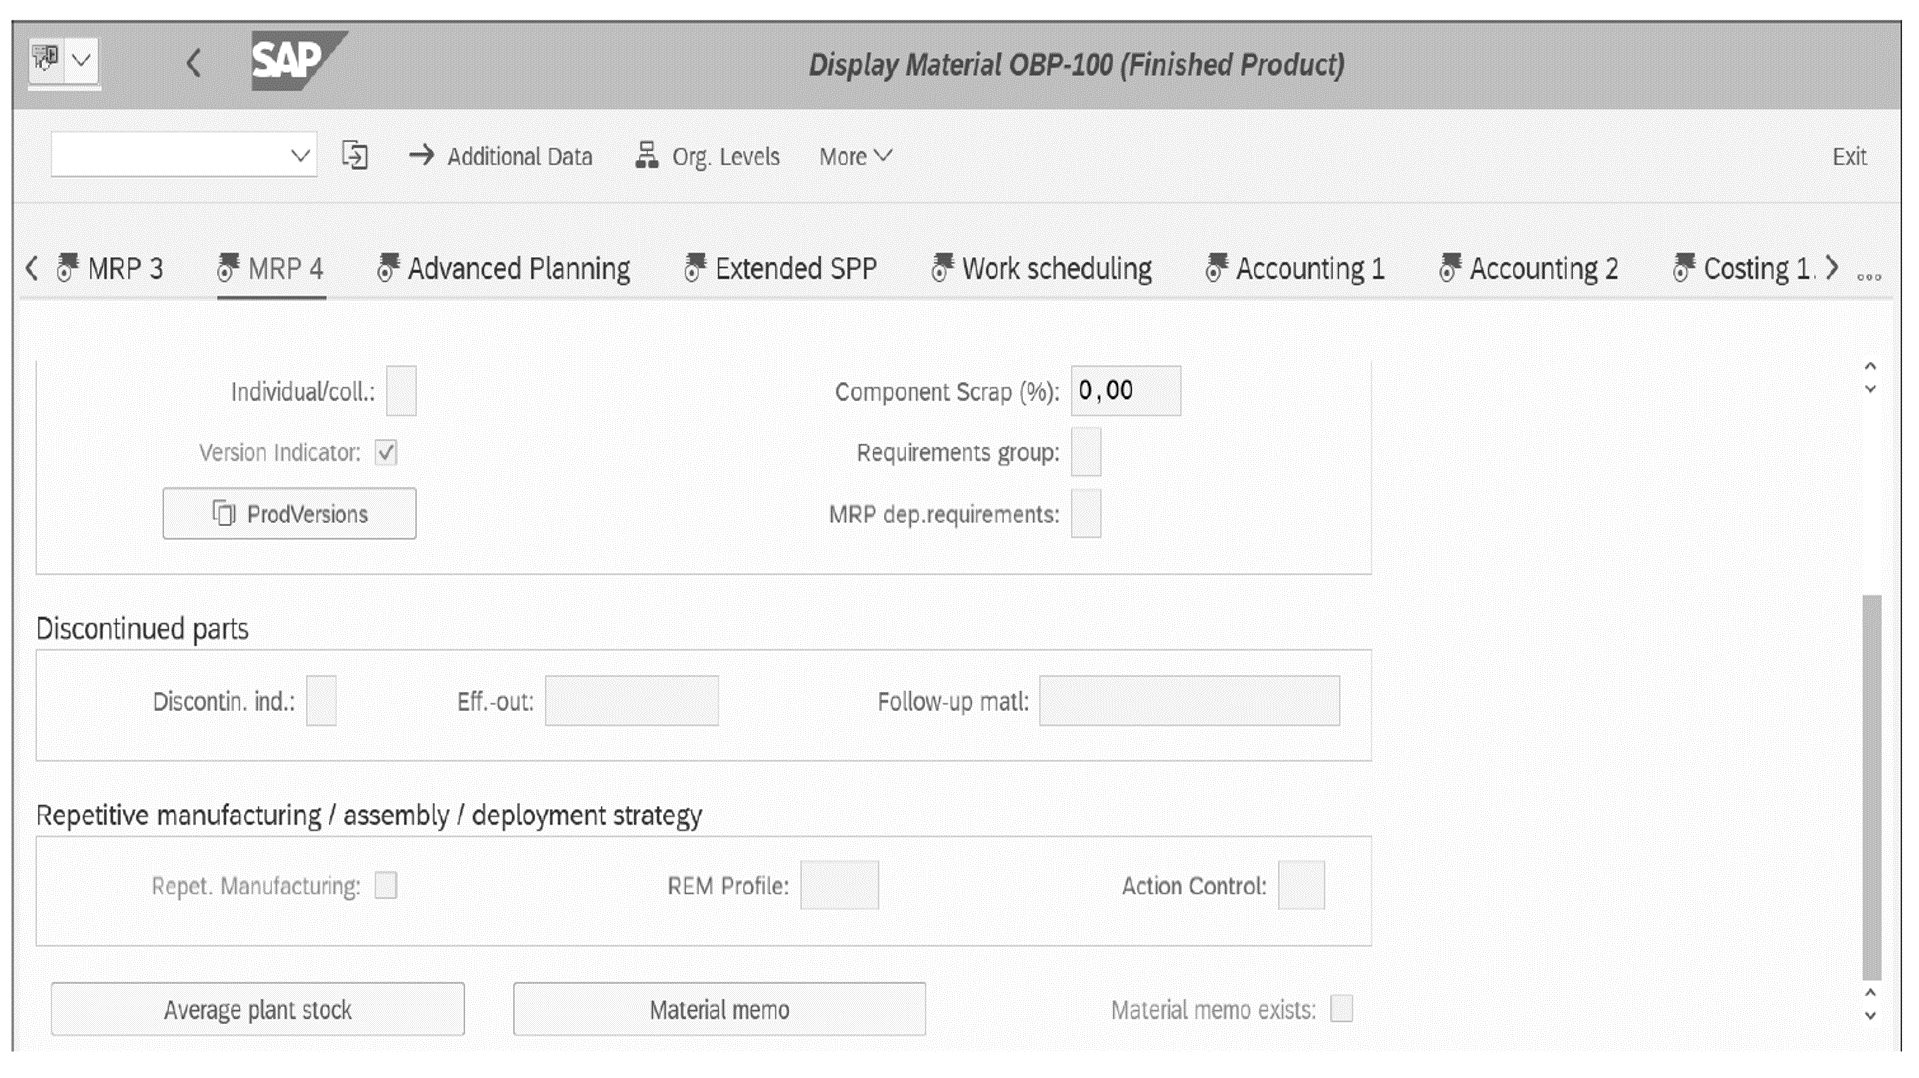The image size is (1919, 1078).
Task: Expand hidden tabs with right chevron
Action: click(1833, 267)
